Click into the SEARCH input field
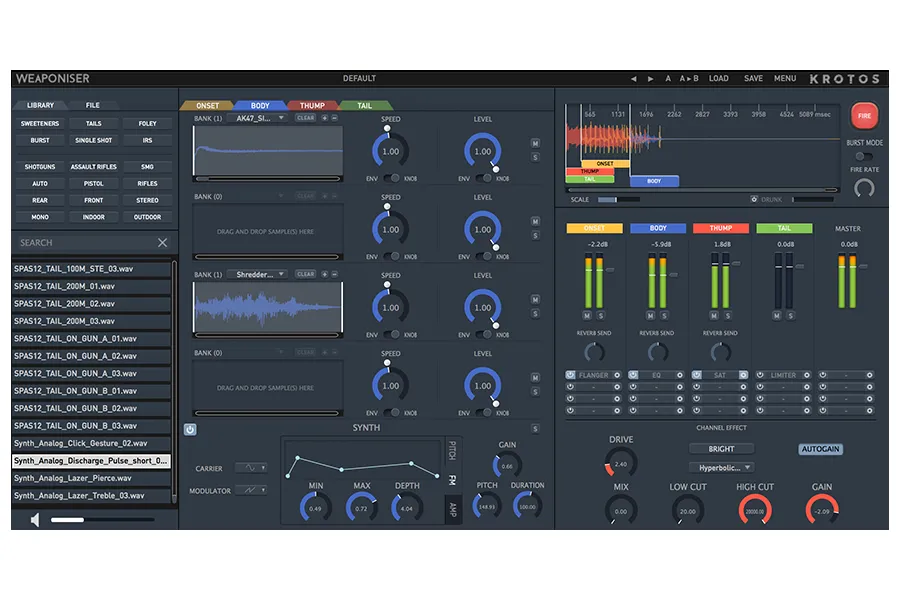The height and width of the screenshot is (600, 900). pyautogui.click(x=86, y=242)
